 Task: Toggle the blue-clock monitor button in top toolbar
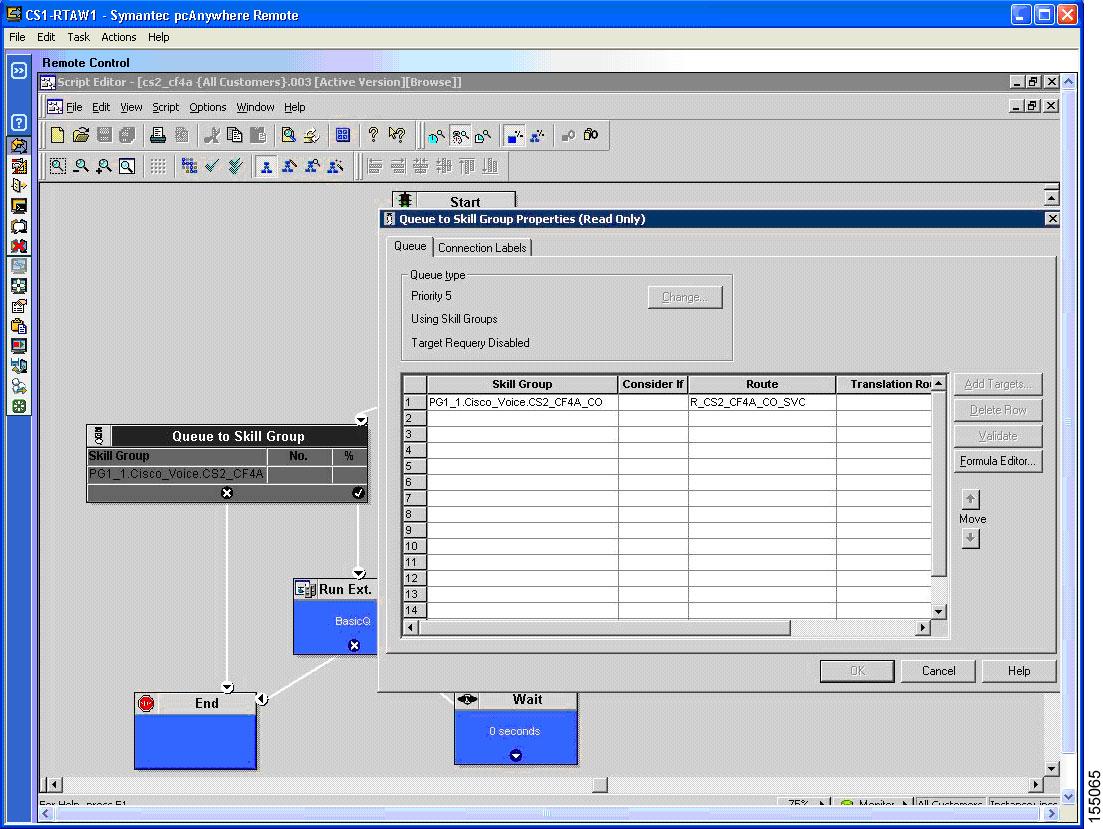tap(436, 135)
